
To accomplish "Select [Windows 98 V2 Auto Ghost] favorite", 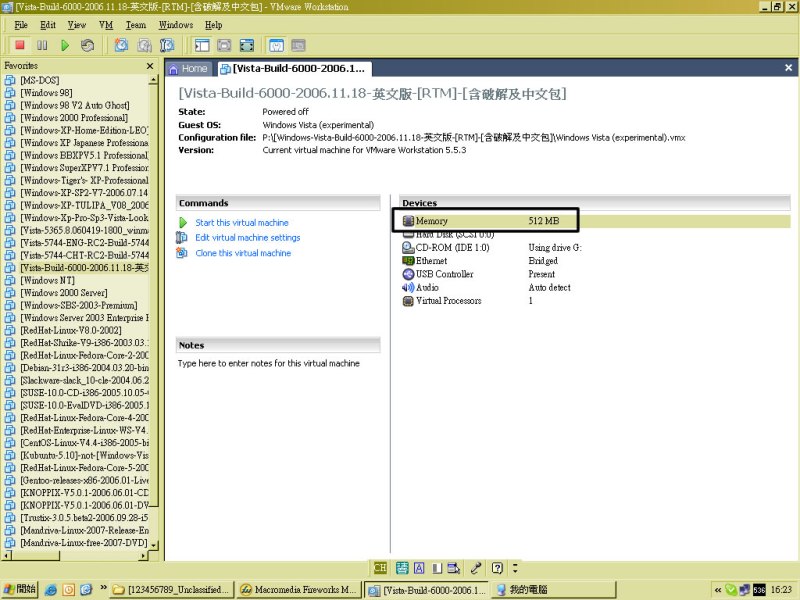I will pos(74,105).
